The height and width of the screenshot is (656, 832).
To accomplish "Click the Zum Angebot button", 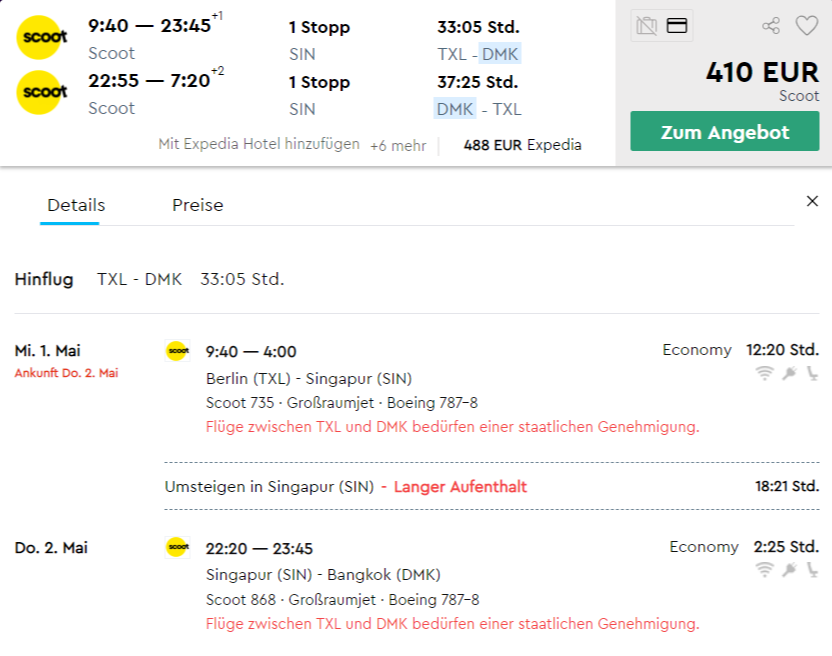I will pyautogui.click(x=724, y=131).
